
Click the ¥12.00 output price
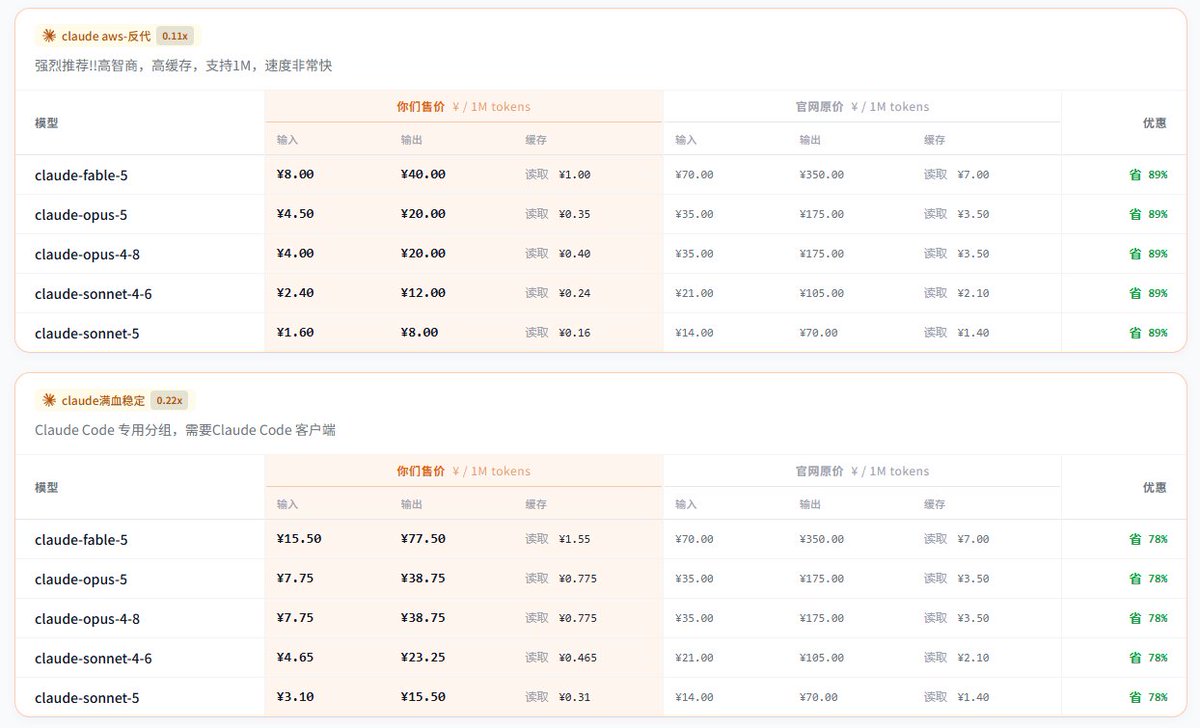423,293
